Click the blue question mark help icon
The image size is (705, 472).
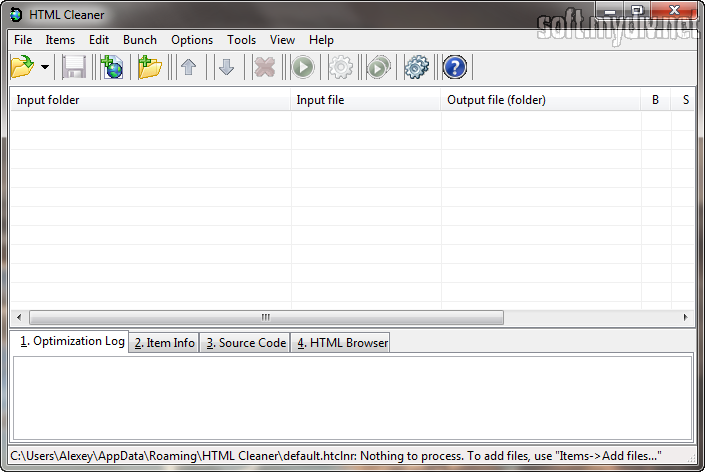[454, 68]
